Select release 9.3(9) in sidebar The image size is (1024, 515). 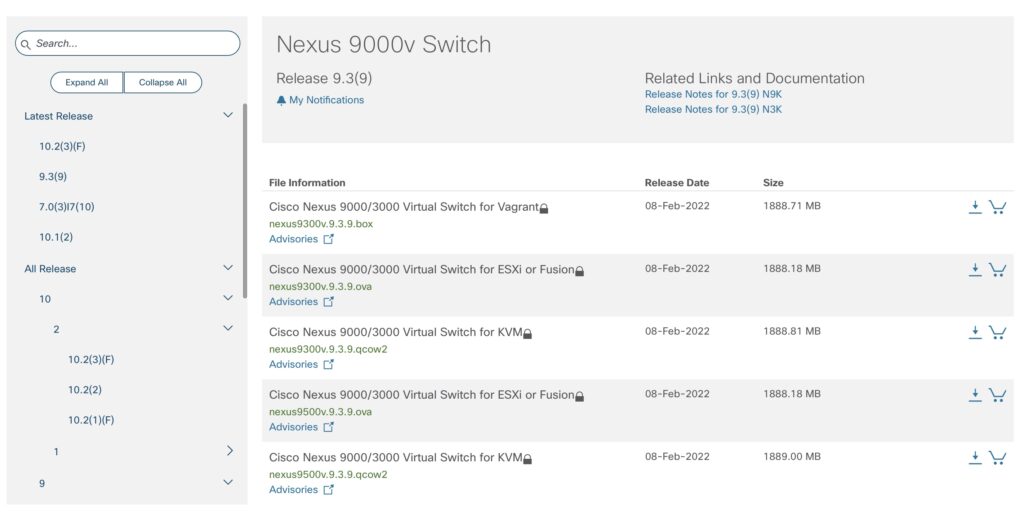(53, 176)
